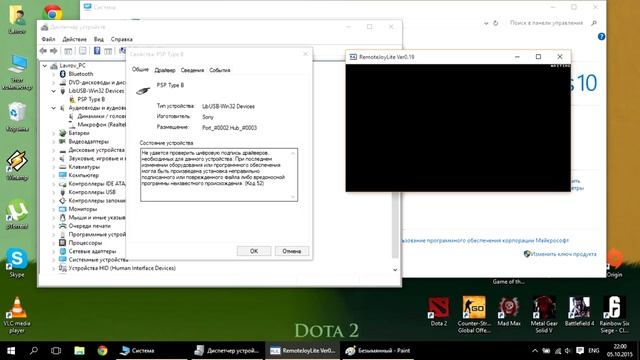Click the Системные устройства icon
This screenshot has height=360, width=640.
click(62, 260)
